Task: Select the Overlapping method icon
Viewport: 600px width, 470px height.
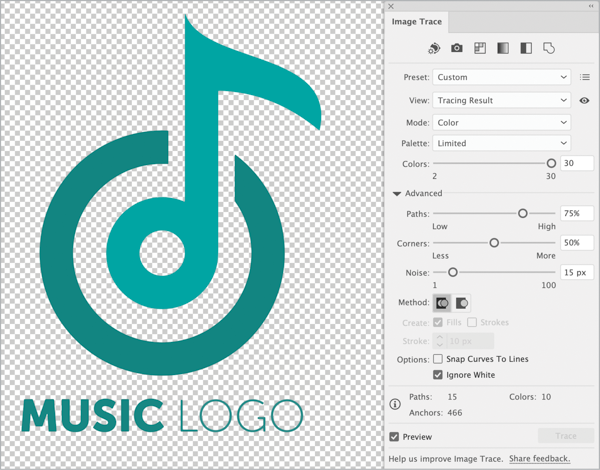Action: tap(461, 303)
